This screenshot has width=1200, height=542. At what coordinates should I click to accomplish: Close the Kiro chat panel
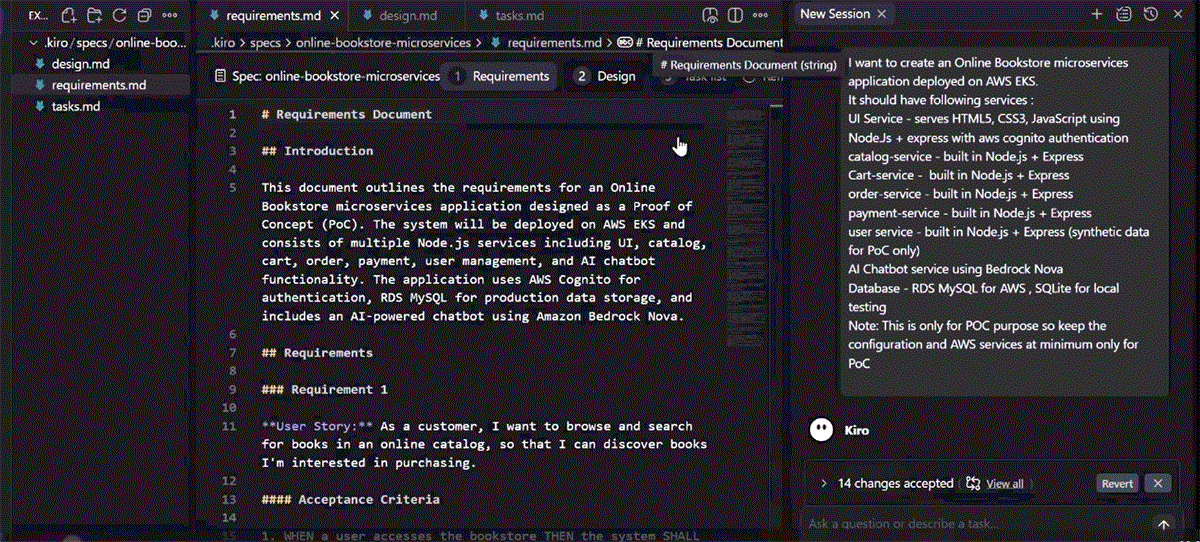click(x=1178, y=15)
